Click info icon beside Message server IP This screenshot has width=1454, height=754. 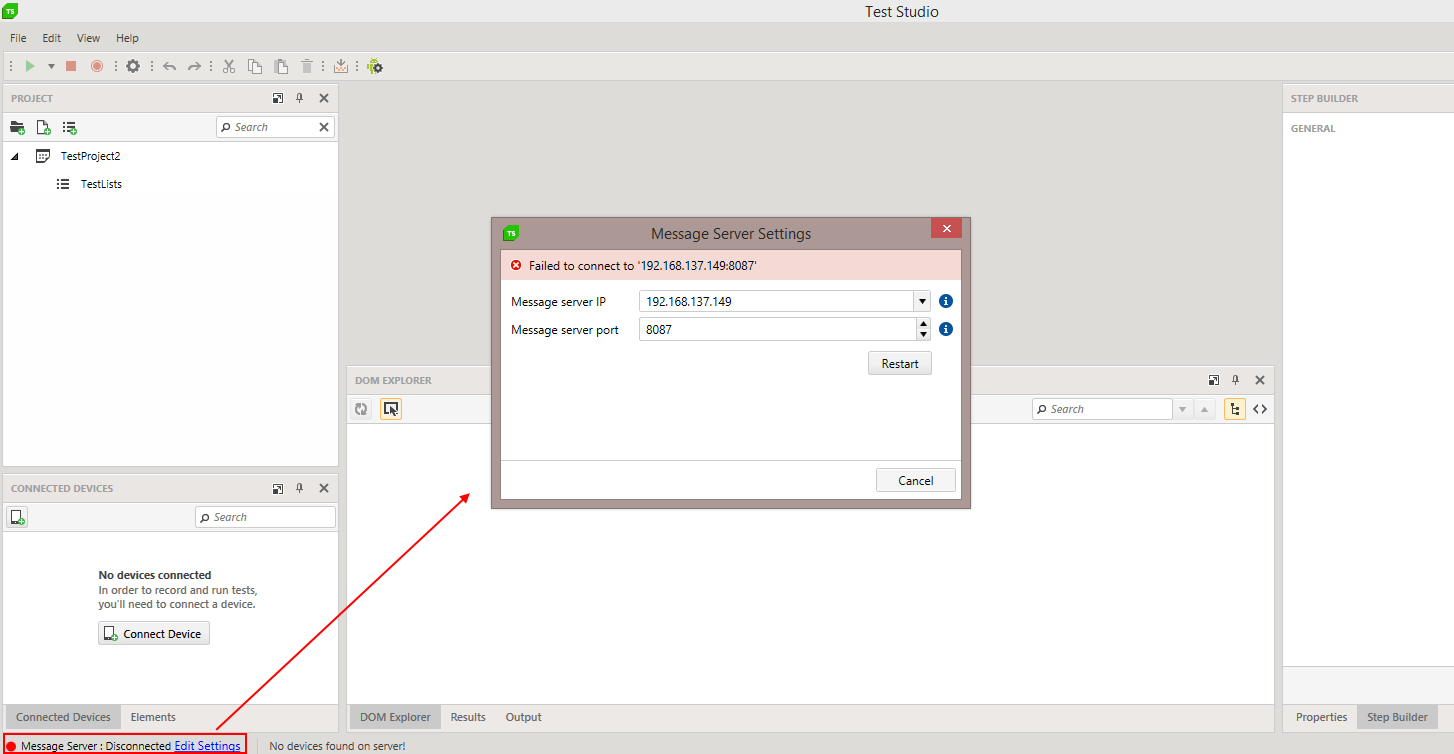[946, 301]
